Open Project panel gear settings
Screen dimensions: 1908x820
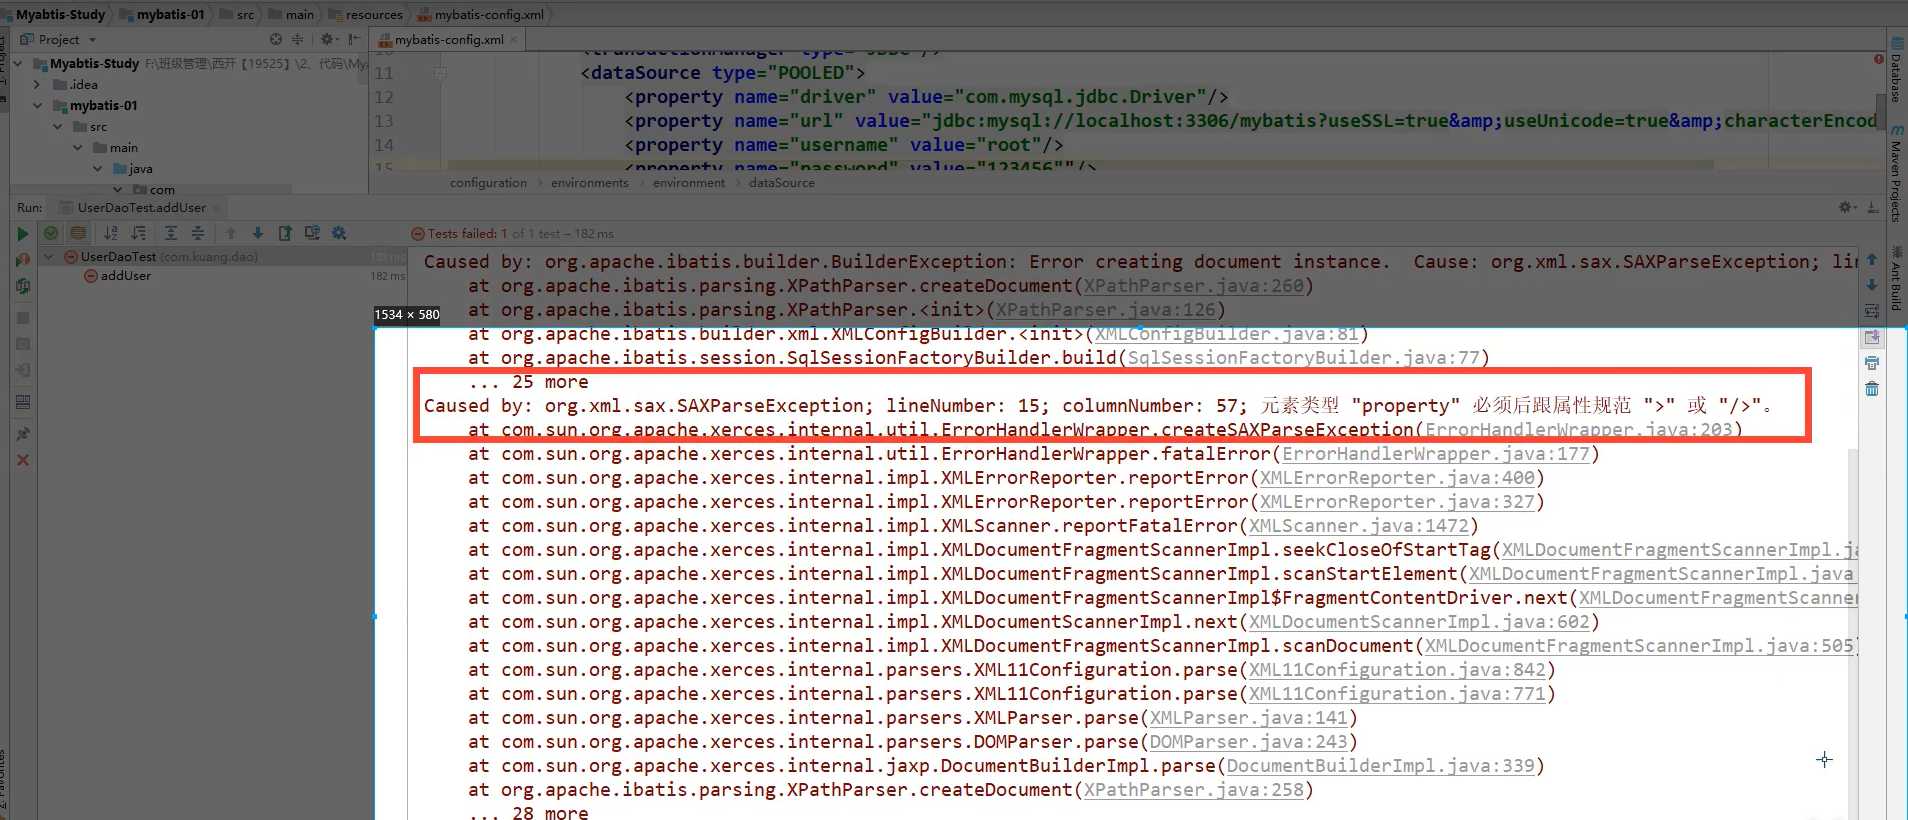tap(328, 39)
